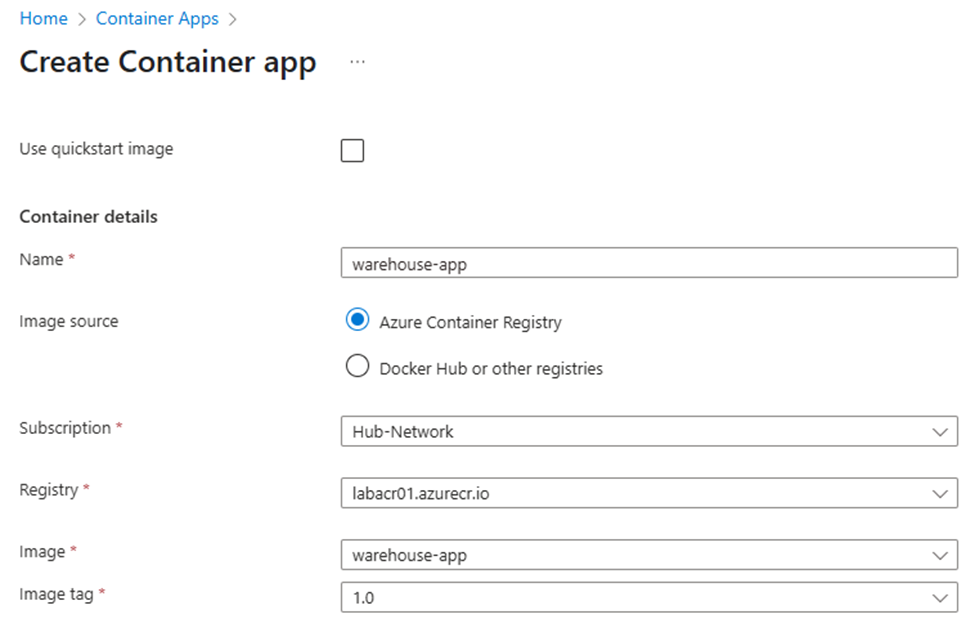This screenshot has width=975, height=619.
Task: Enable the Use quickstart image checkbox
Action: pos(353,151)
